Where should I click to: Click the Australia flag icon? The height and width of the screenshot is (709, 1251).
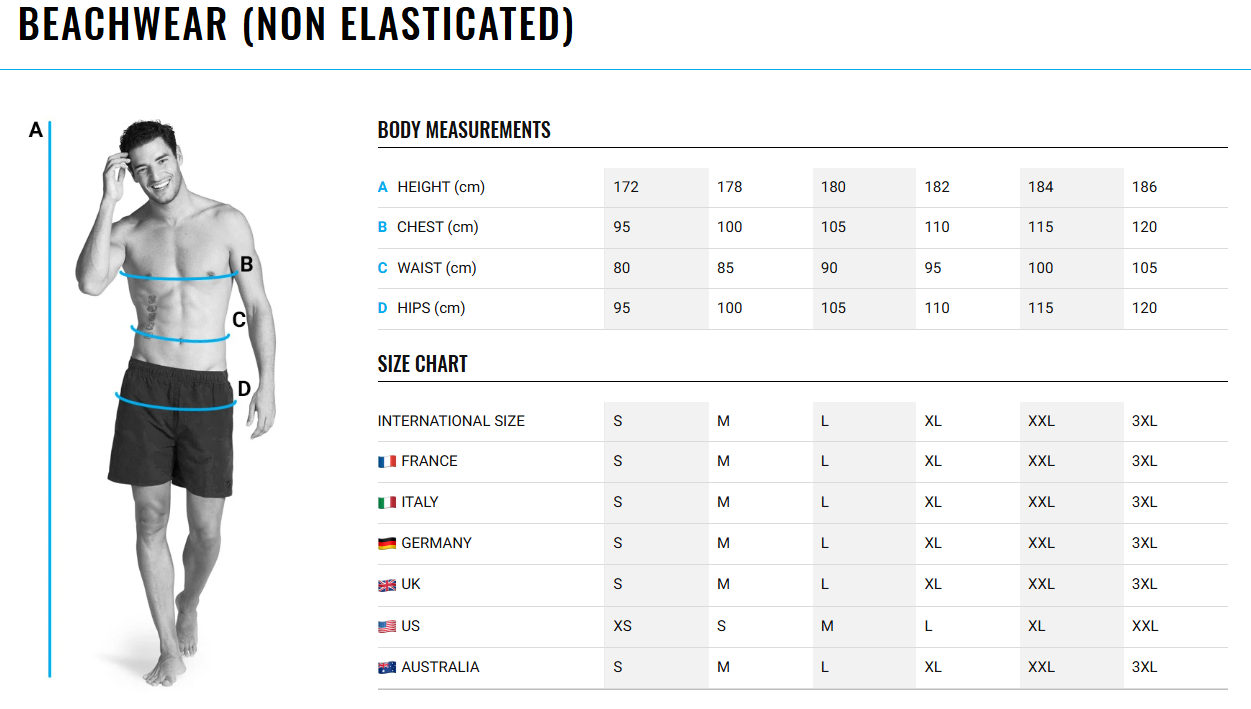[387, 668]
